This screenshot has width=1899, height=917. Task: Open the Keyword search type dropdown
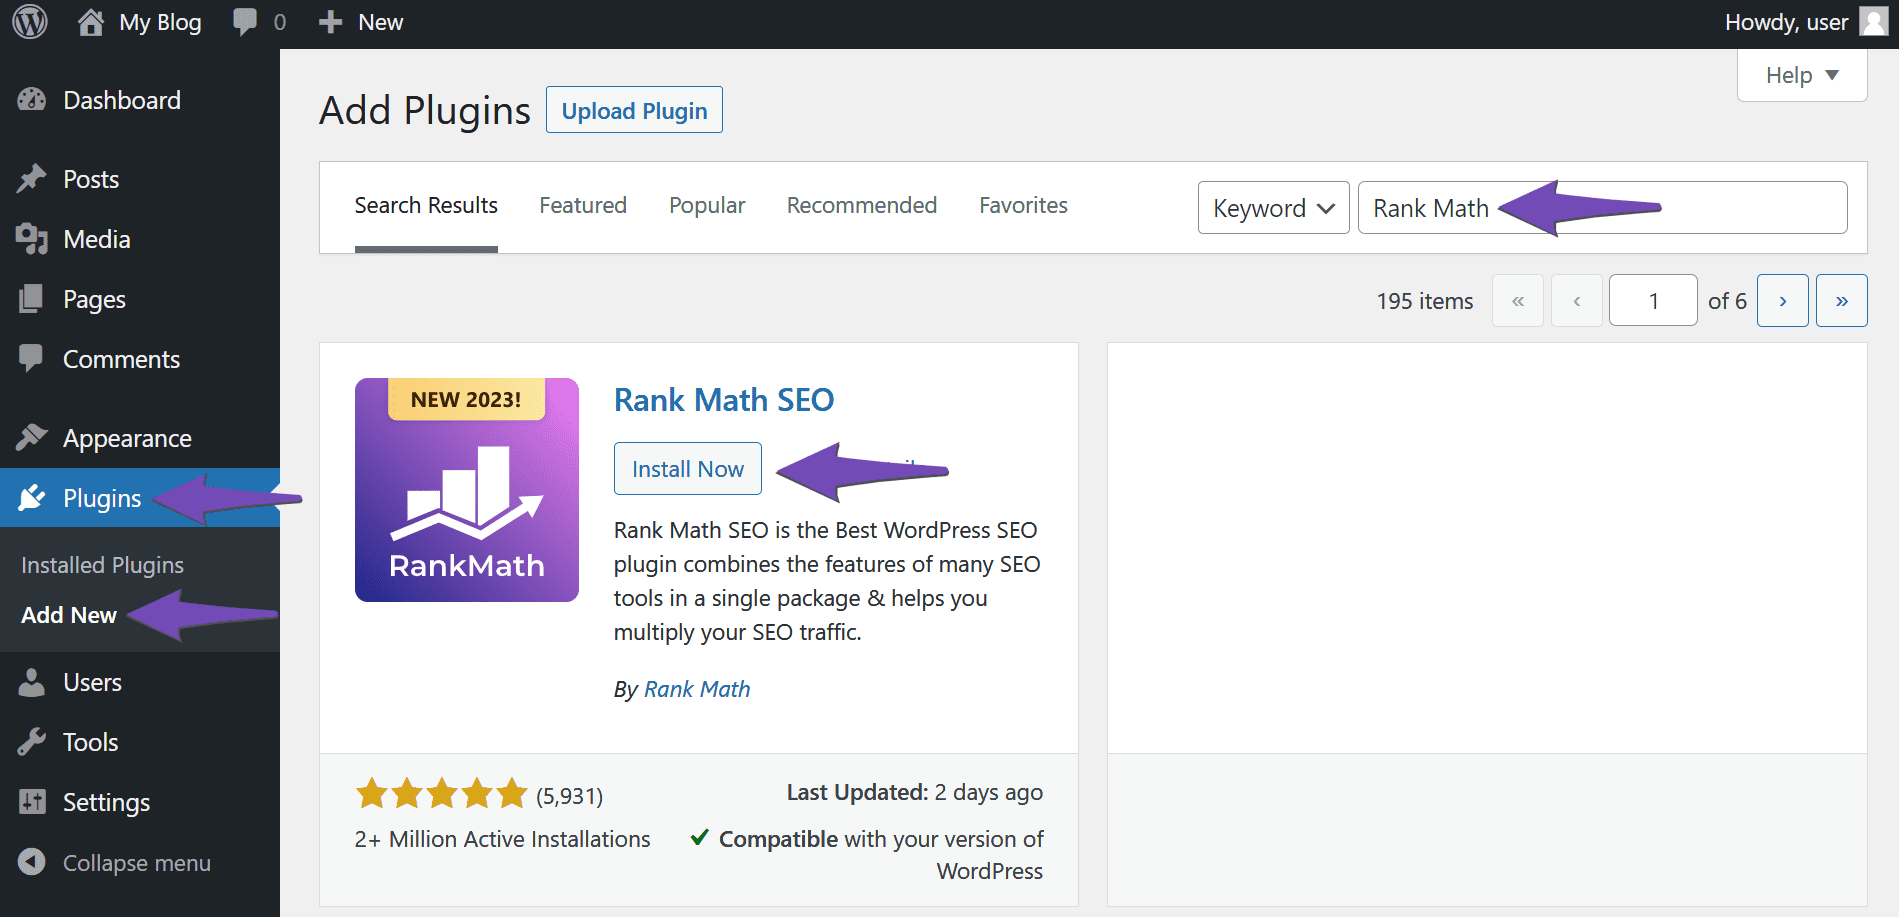pyautogui.click(x=1273, y=208)
